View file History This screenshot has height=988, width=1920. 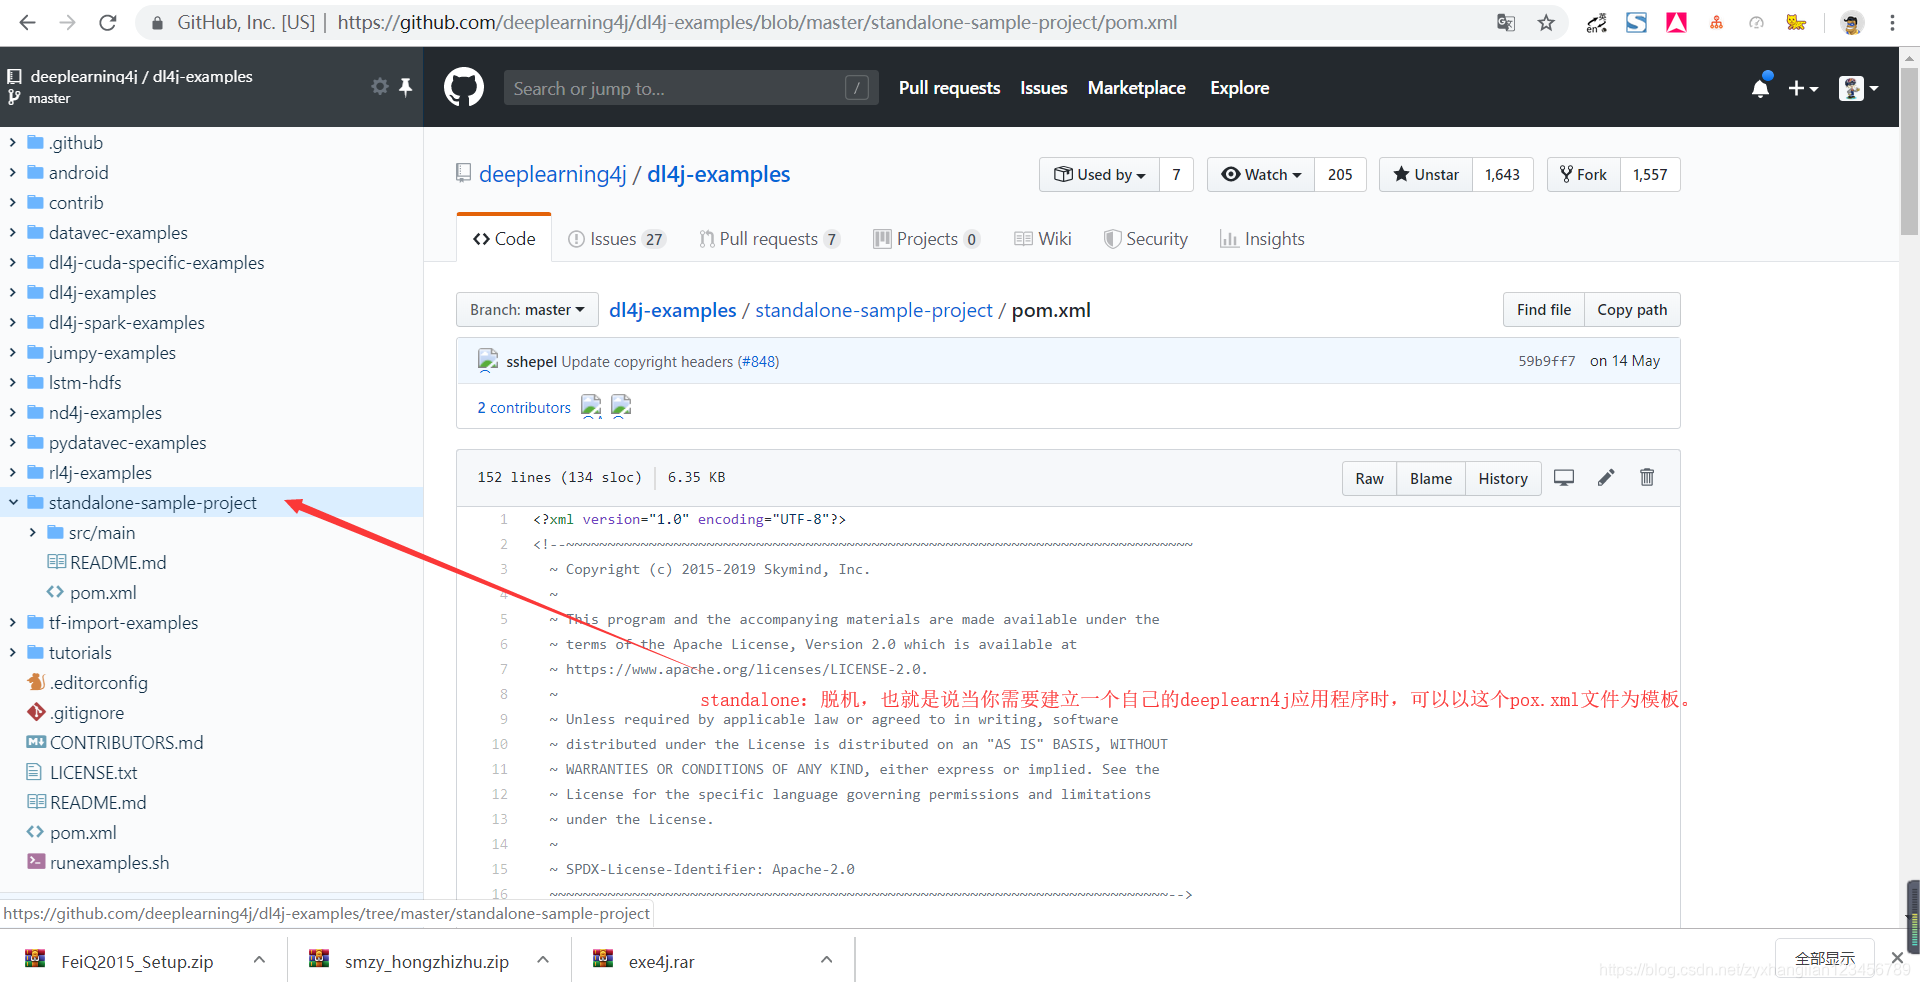(1503, 479)
